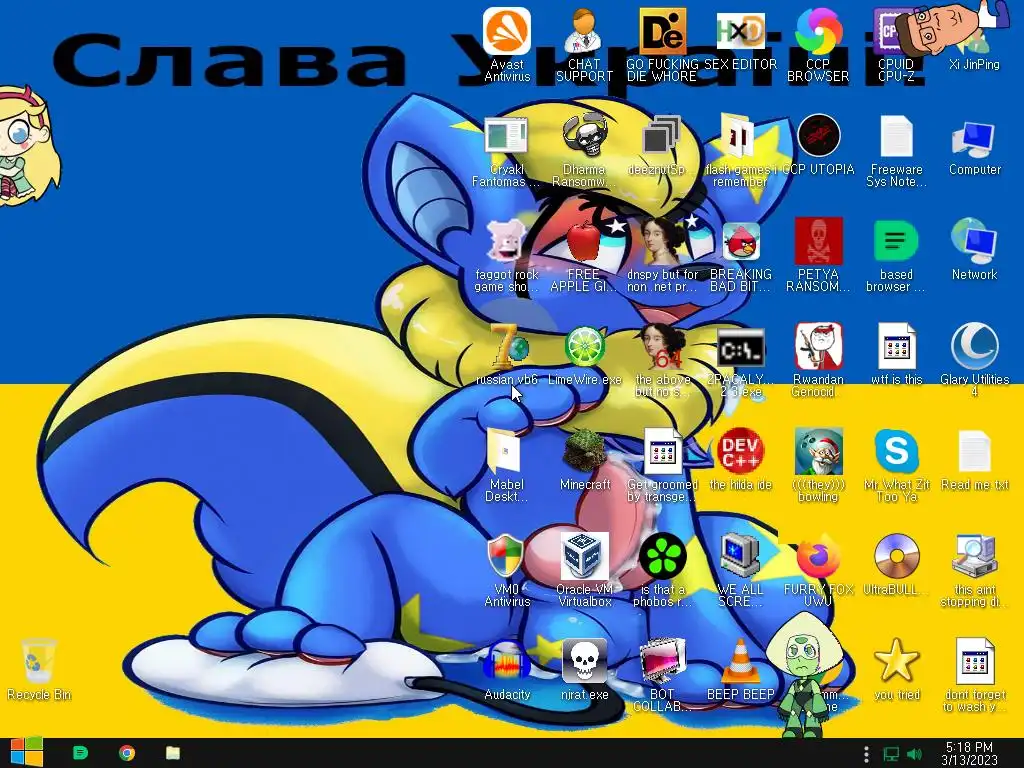Select 'the above but no s...' 64 icon

[662, 360]
